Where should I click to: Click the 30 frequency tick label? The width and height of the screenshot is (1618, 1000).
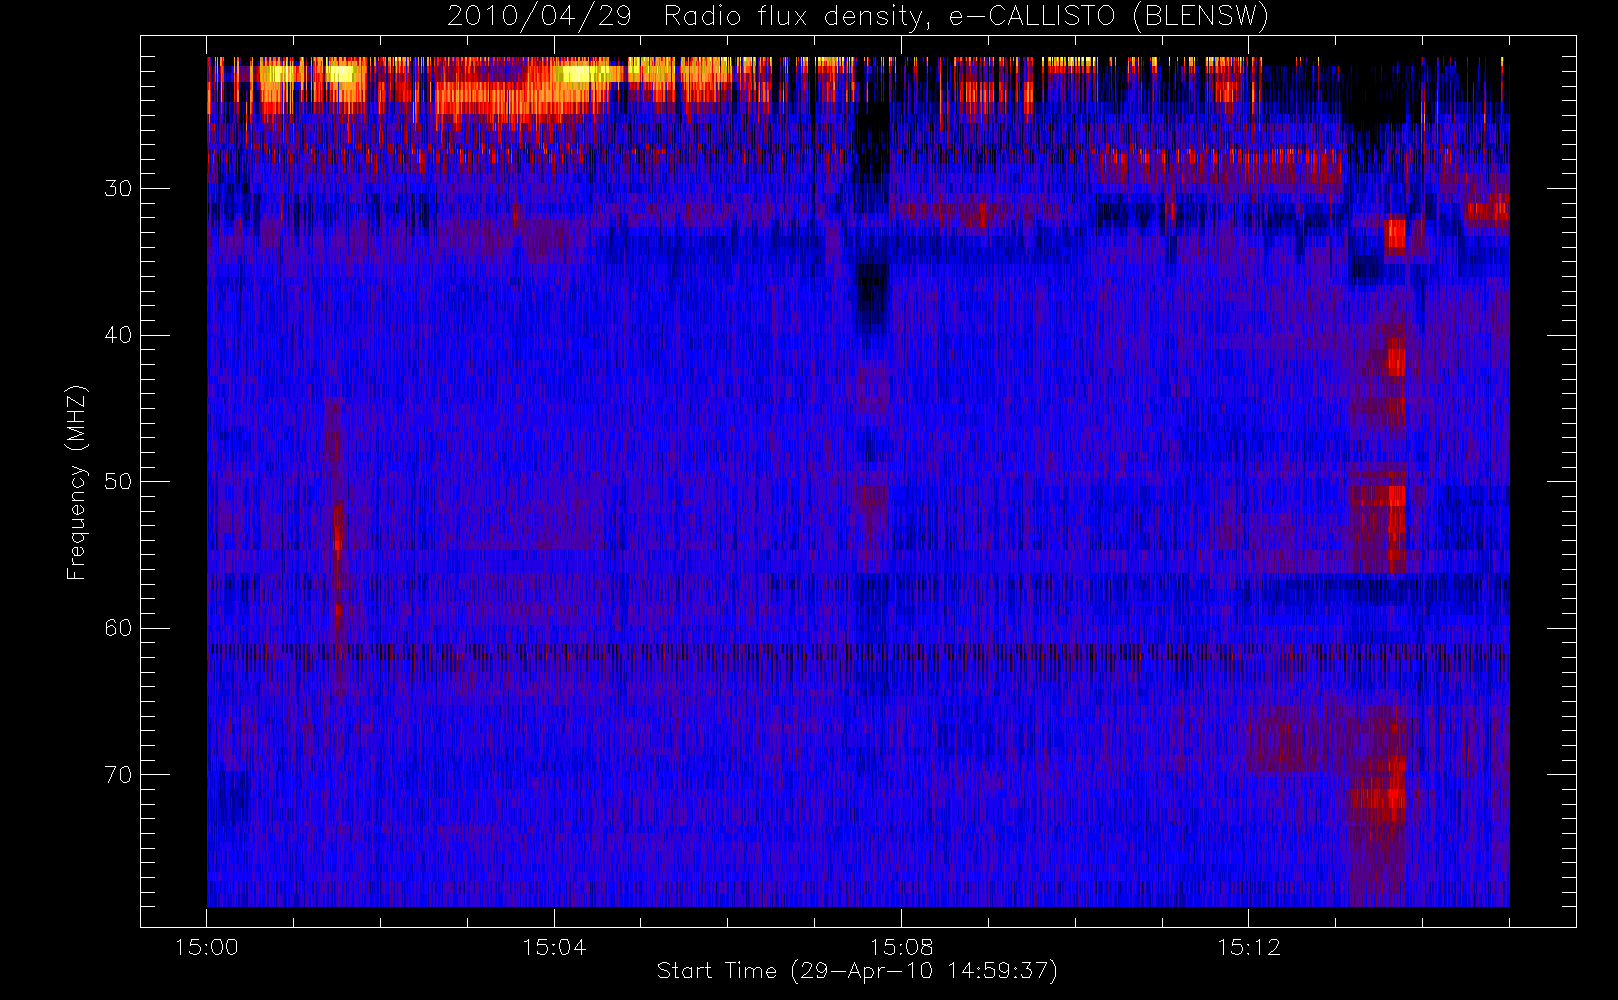tap(118, 188)
